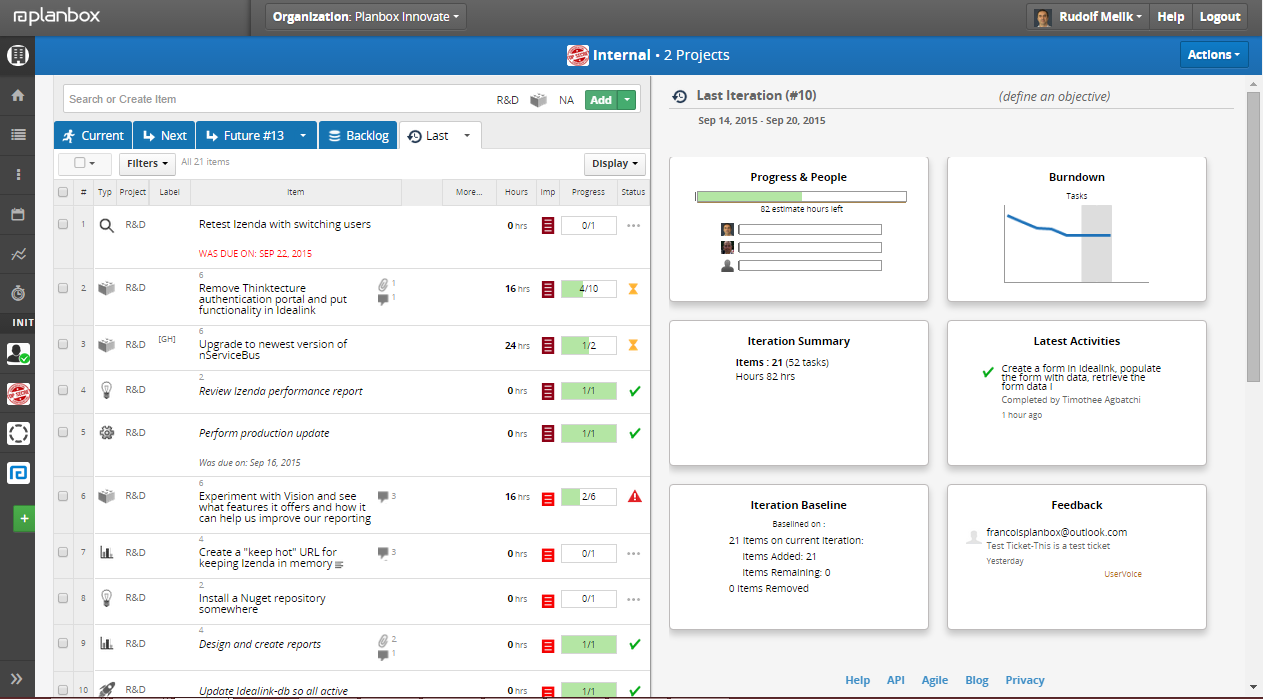Click hourglass status of Upgrade nServiceBus item
Screen dimensions: 1263x699
coord(633,345)
